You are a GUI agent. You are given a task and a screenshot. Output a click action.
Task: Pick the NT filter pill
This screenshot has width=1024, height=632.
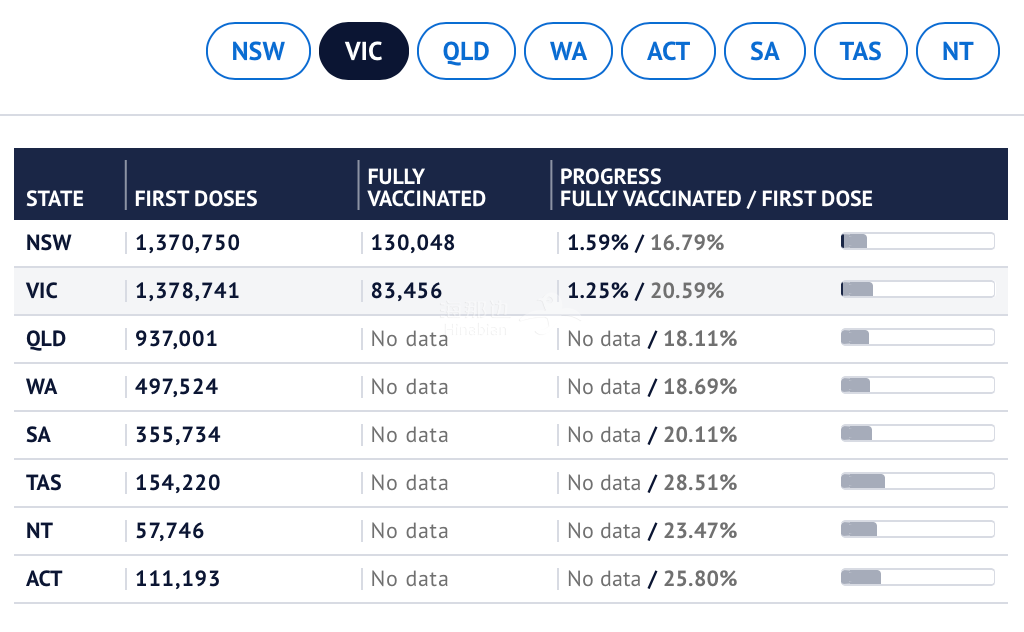pos(957,51)
